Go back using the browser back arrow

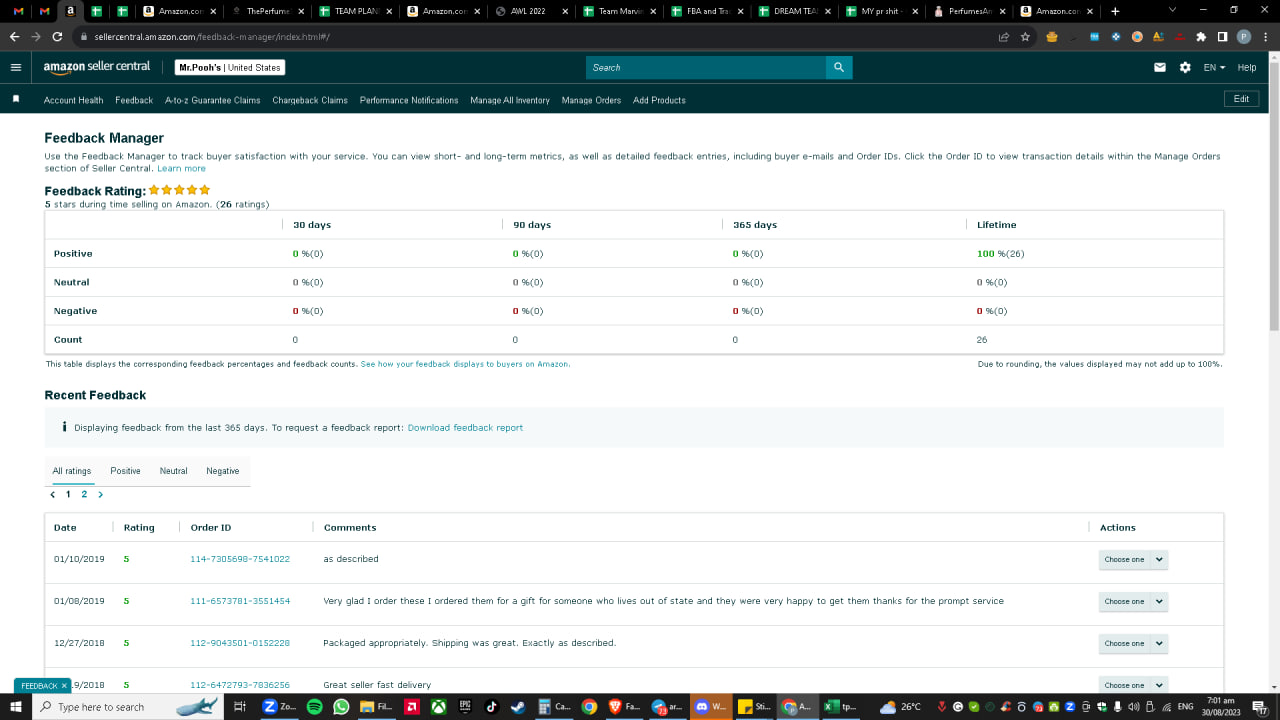click(x=14, y=37)
